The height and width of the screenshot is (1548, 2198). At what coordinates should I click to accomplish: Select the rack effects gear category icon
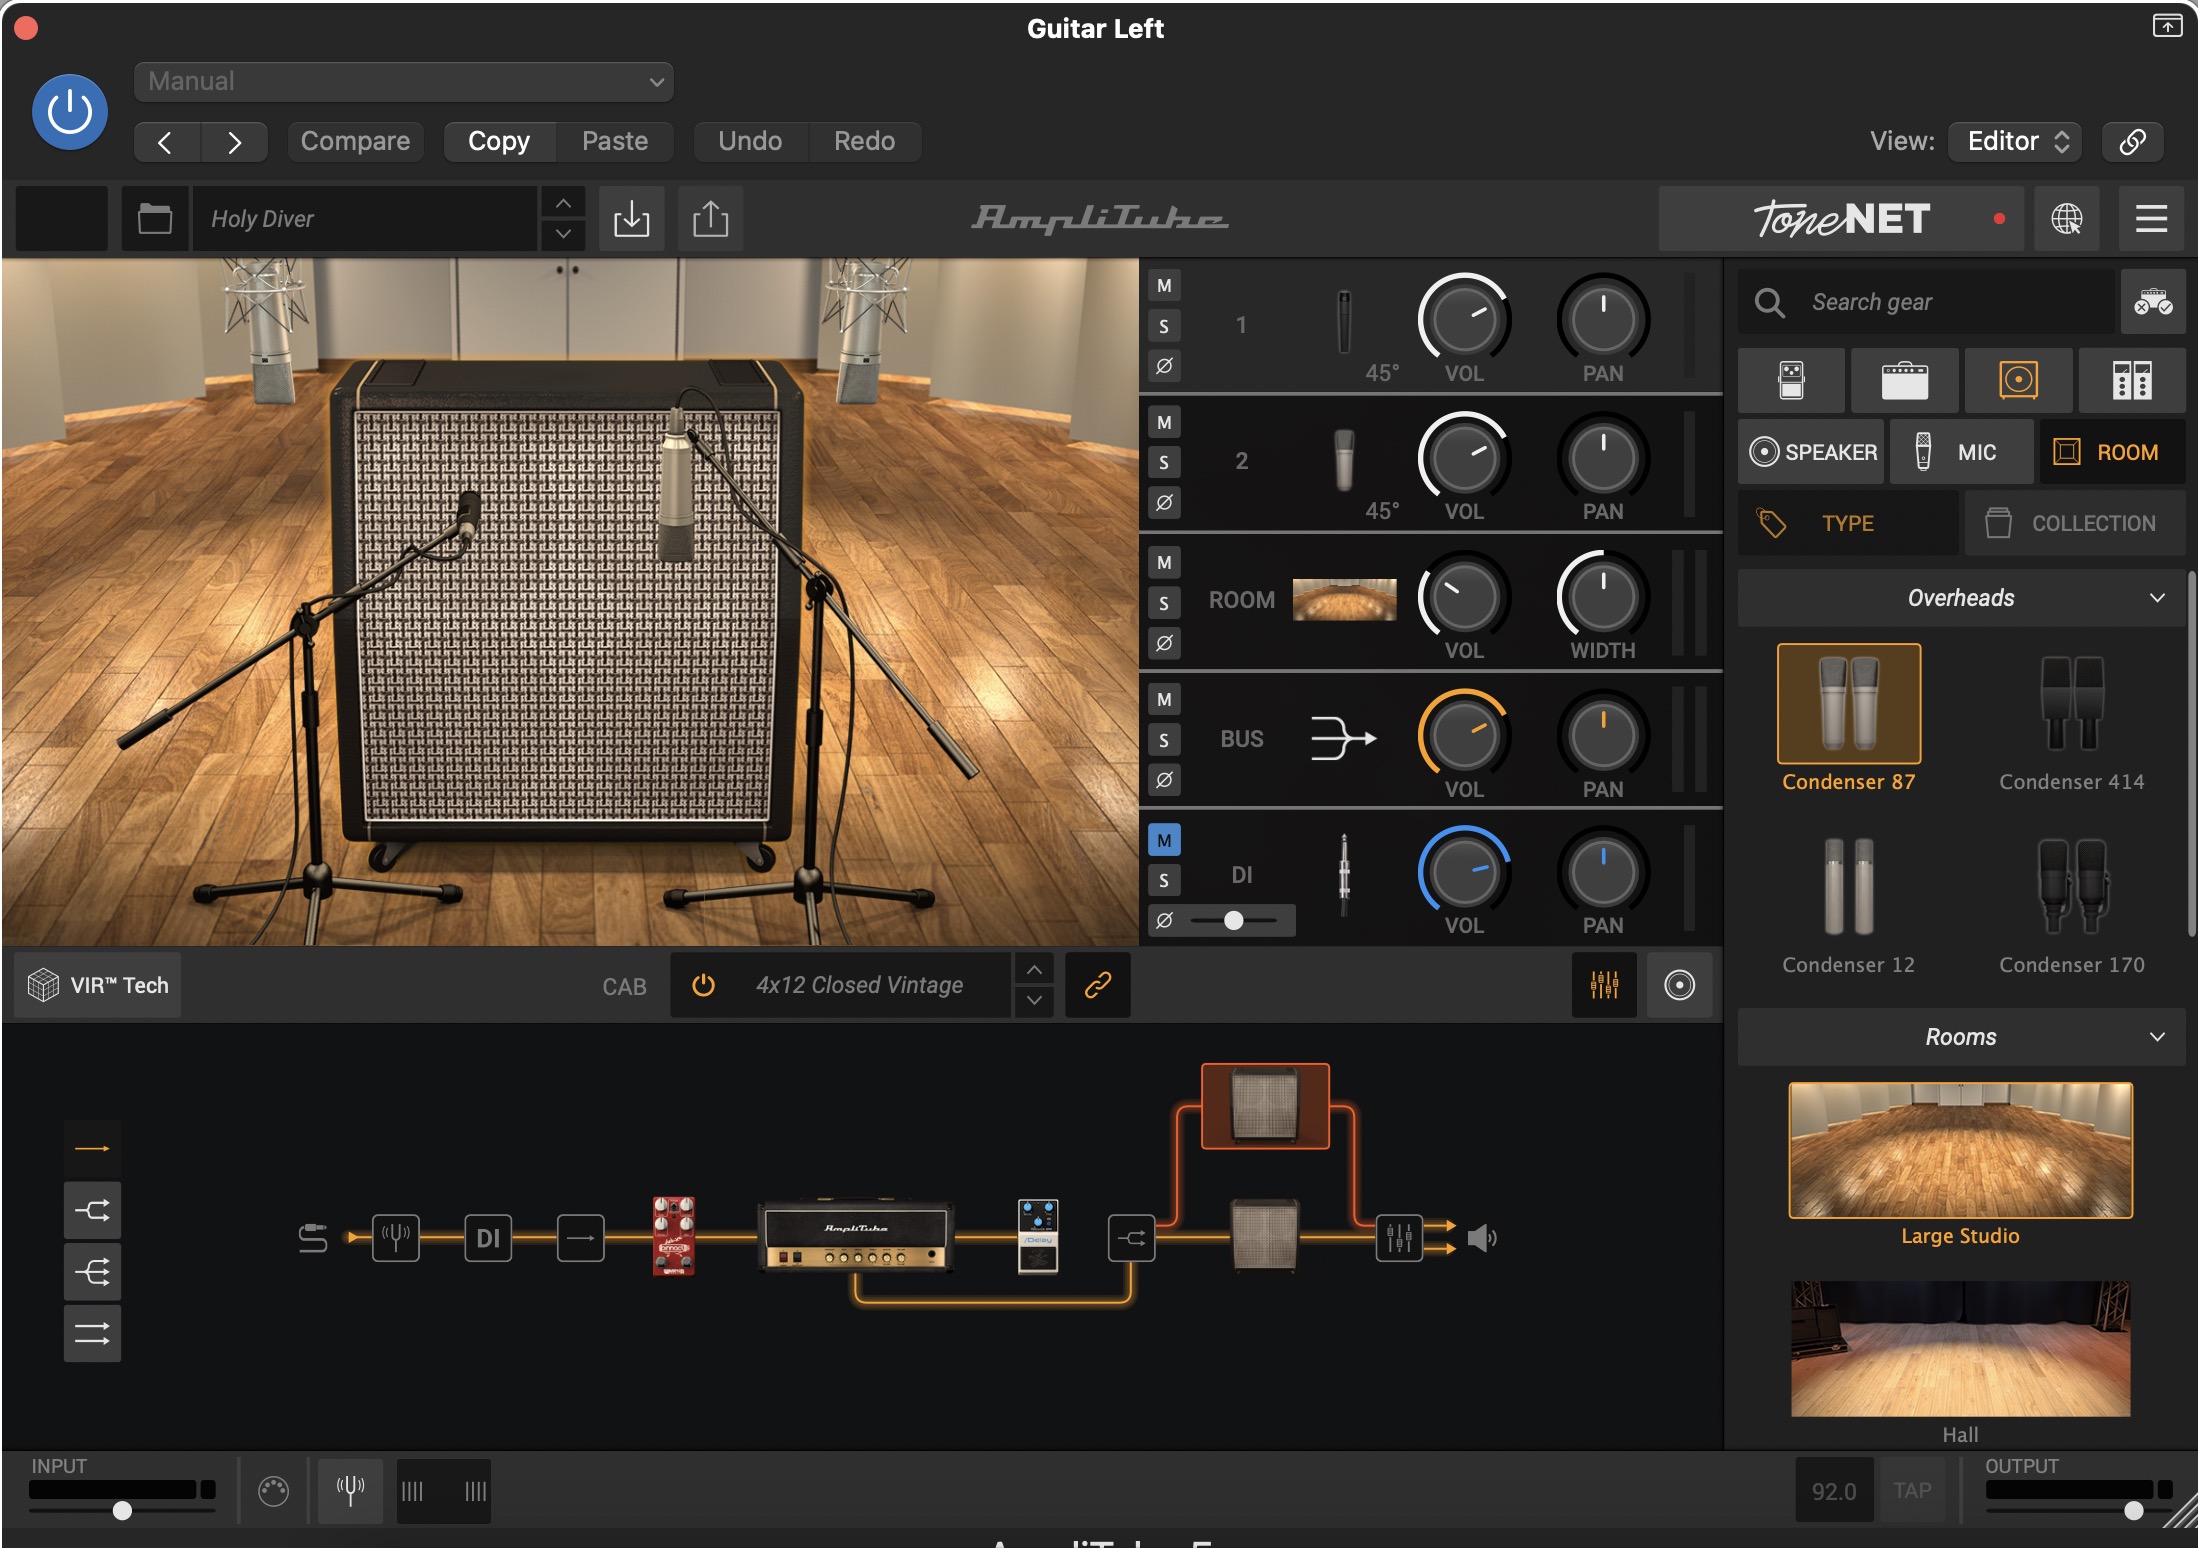[2132, 381]
